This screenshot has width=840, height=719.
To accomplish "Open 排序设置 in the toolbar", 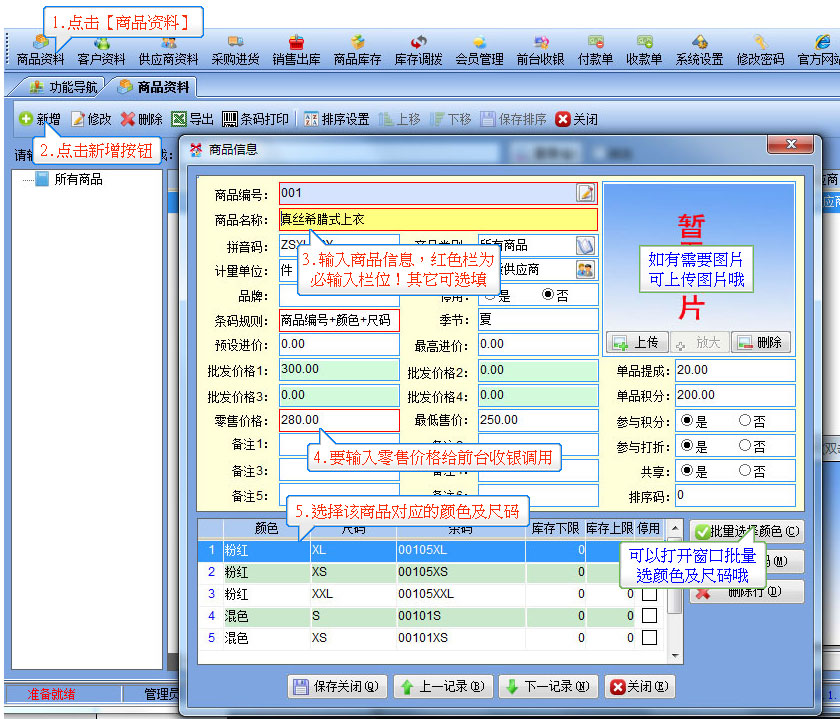I will (336, 119).
